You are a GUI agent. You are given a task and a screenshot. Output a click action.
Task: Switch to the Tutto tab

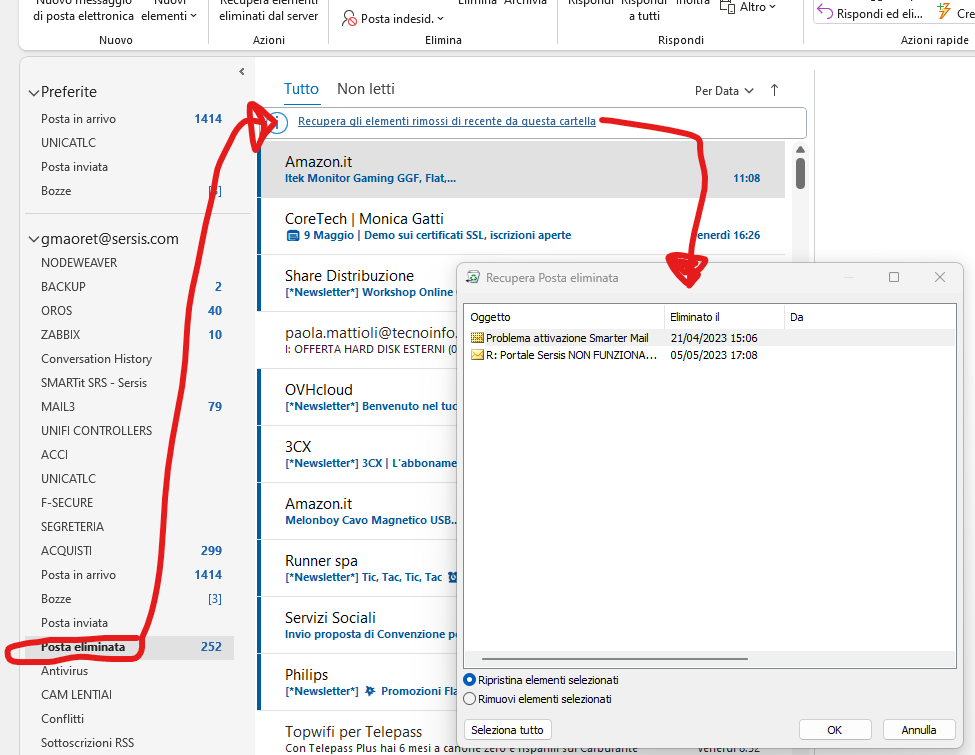[x=302, y=89]
